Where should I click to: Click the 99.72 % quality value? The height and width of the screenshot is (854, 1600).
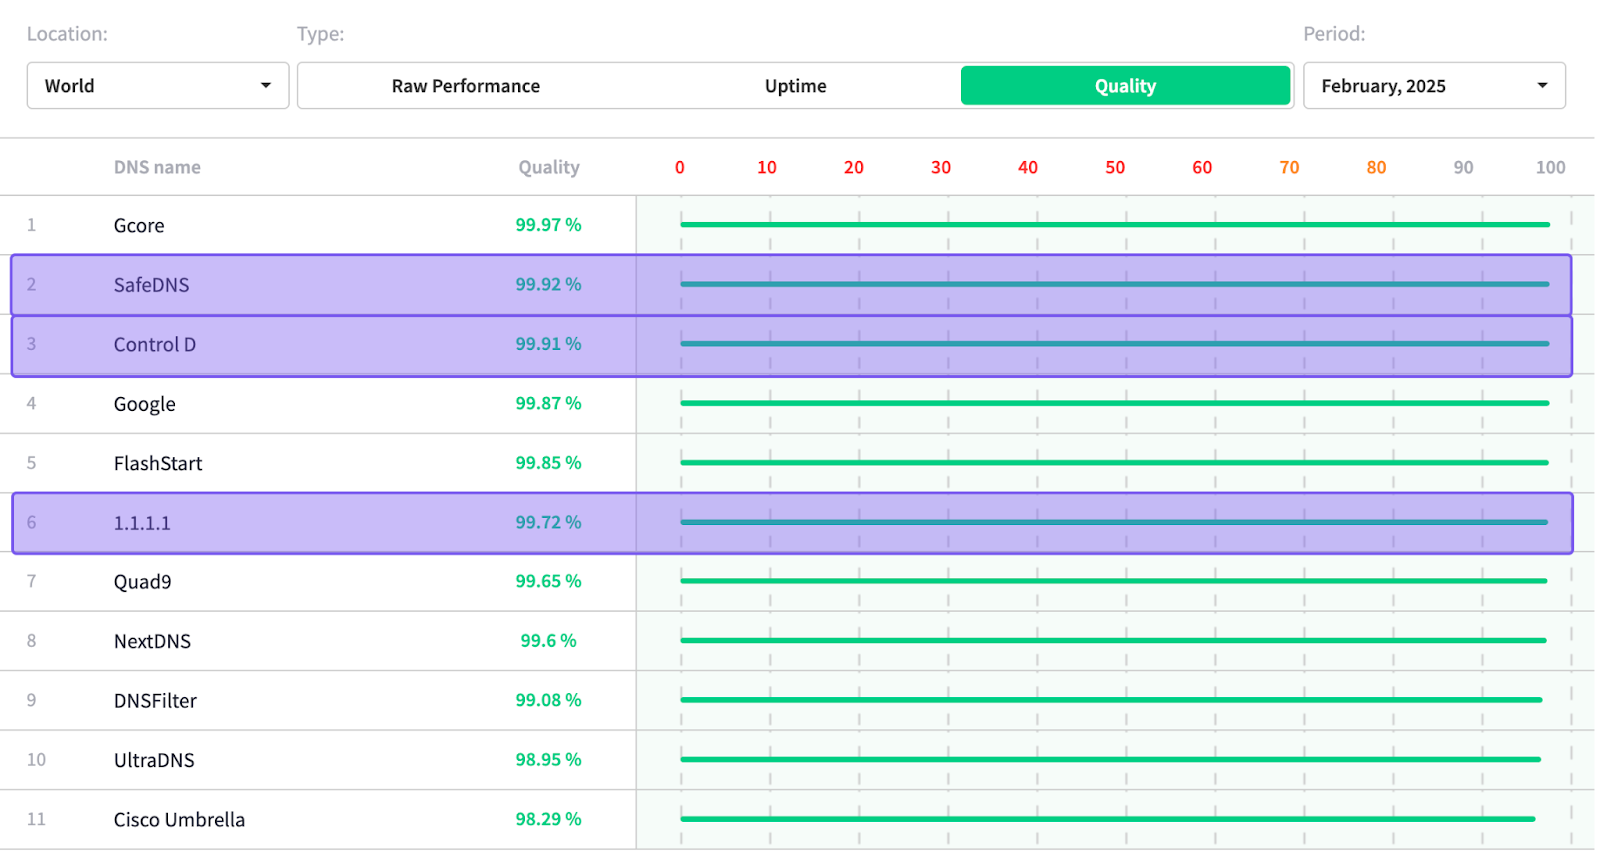[548, 522]
